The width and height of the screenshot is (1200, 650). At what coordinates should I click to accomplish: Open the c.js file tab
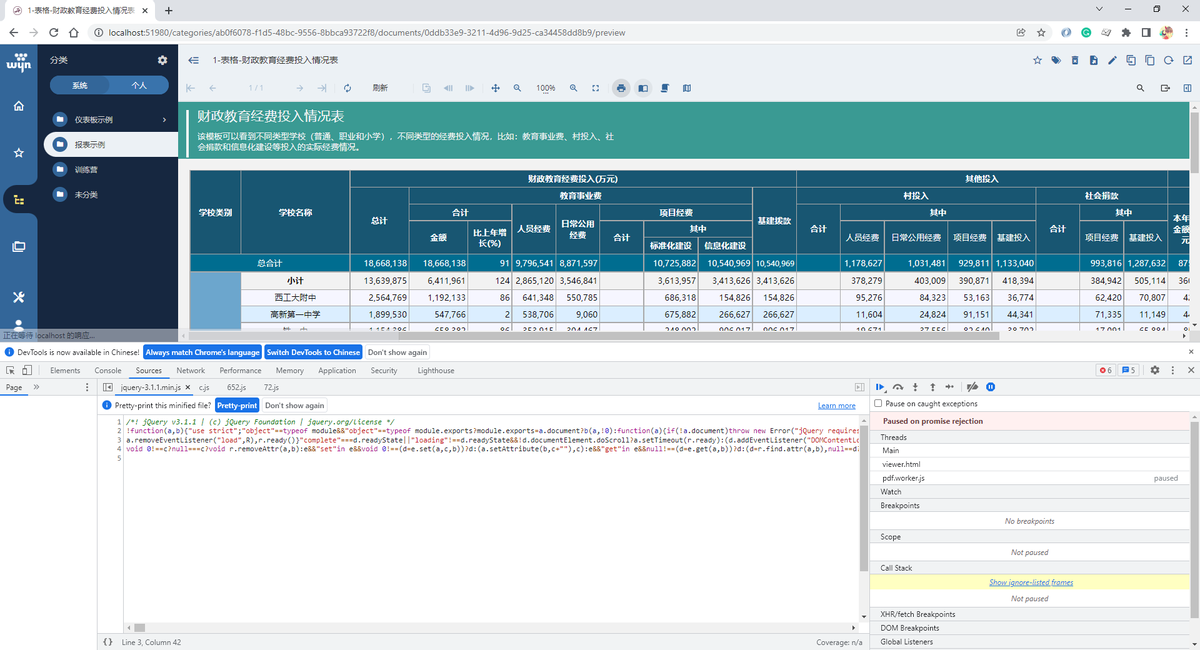click(204, 386)
